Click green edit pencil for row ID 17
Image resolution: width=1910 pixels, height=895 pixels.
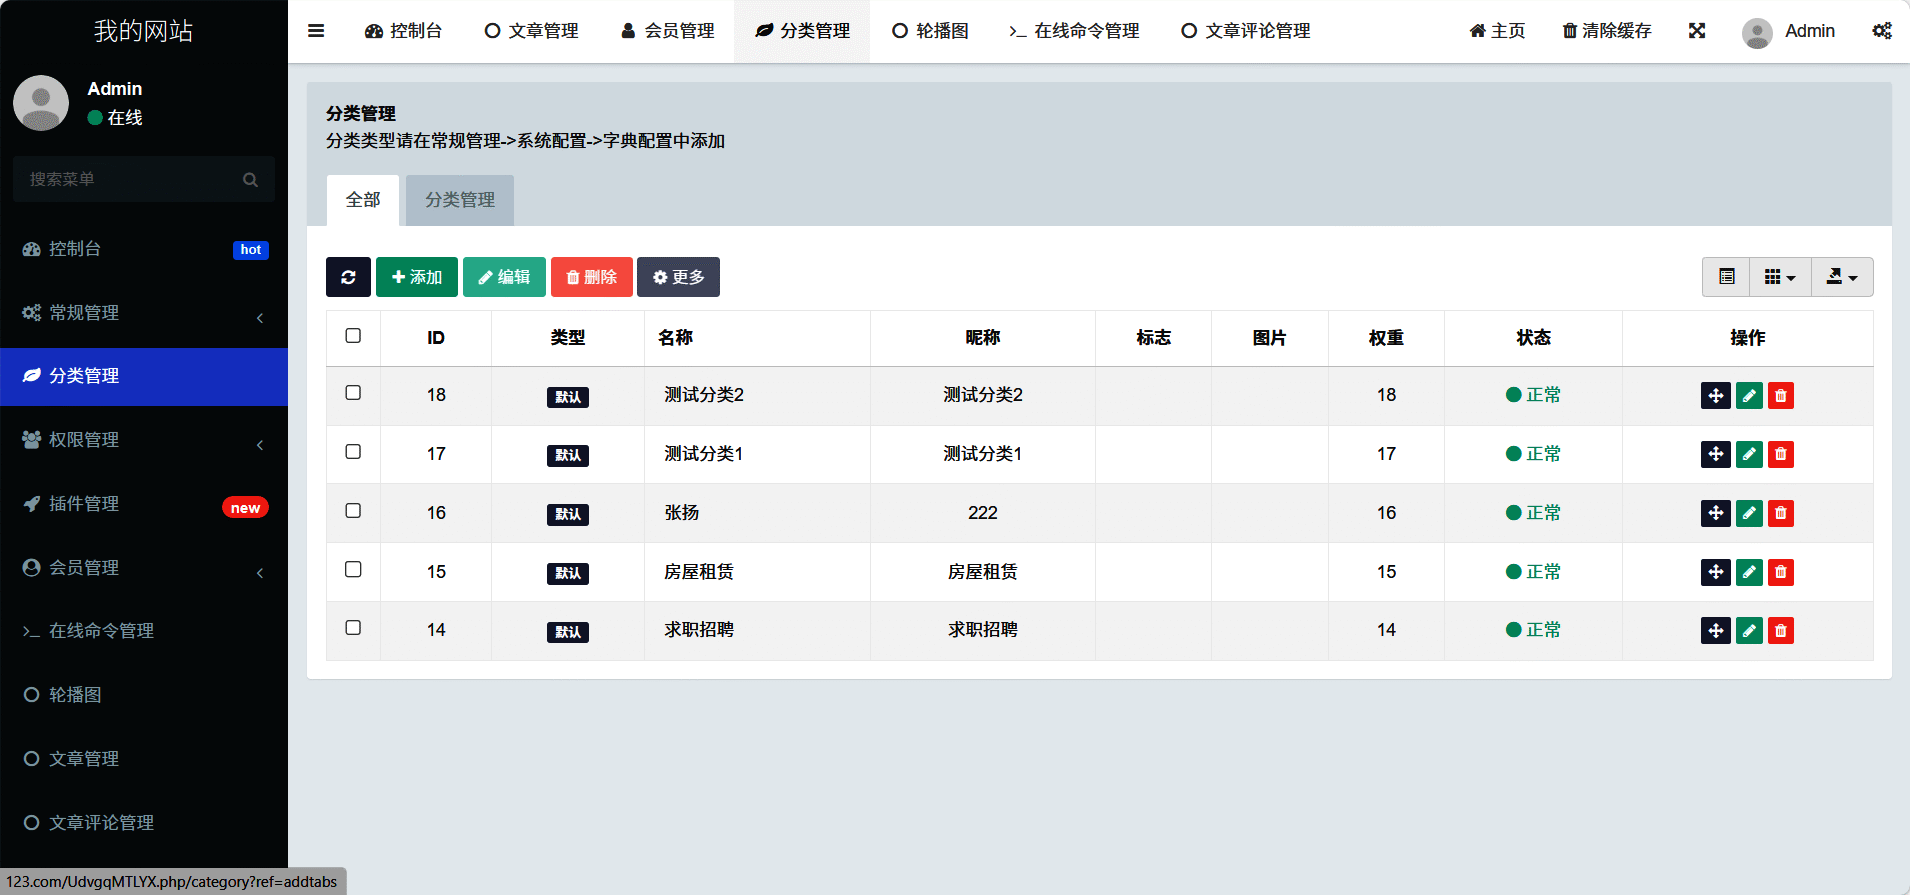[1749, 455]
